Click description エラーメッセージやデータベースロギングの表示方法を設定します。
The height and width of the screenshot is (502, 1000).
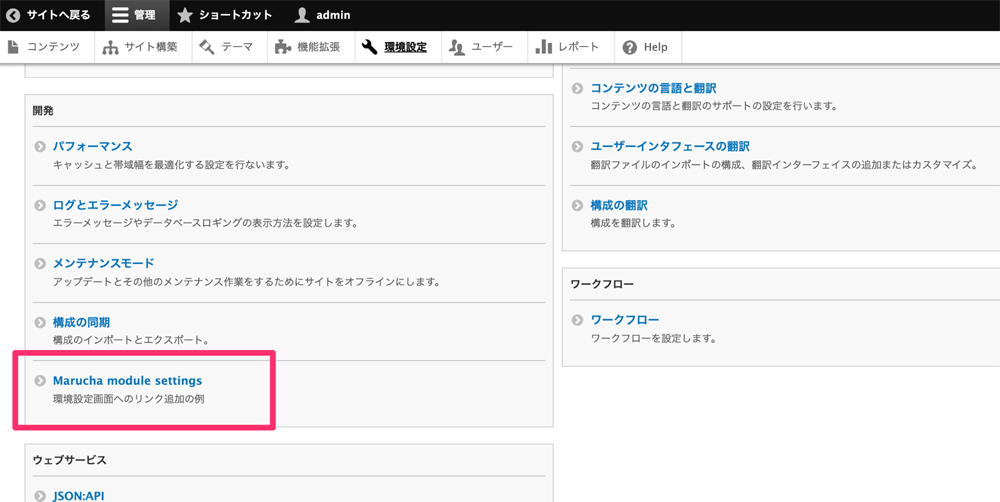point(205,223)
